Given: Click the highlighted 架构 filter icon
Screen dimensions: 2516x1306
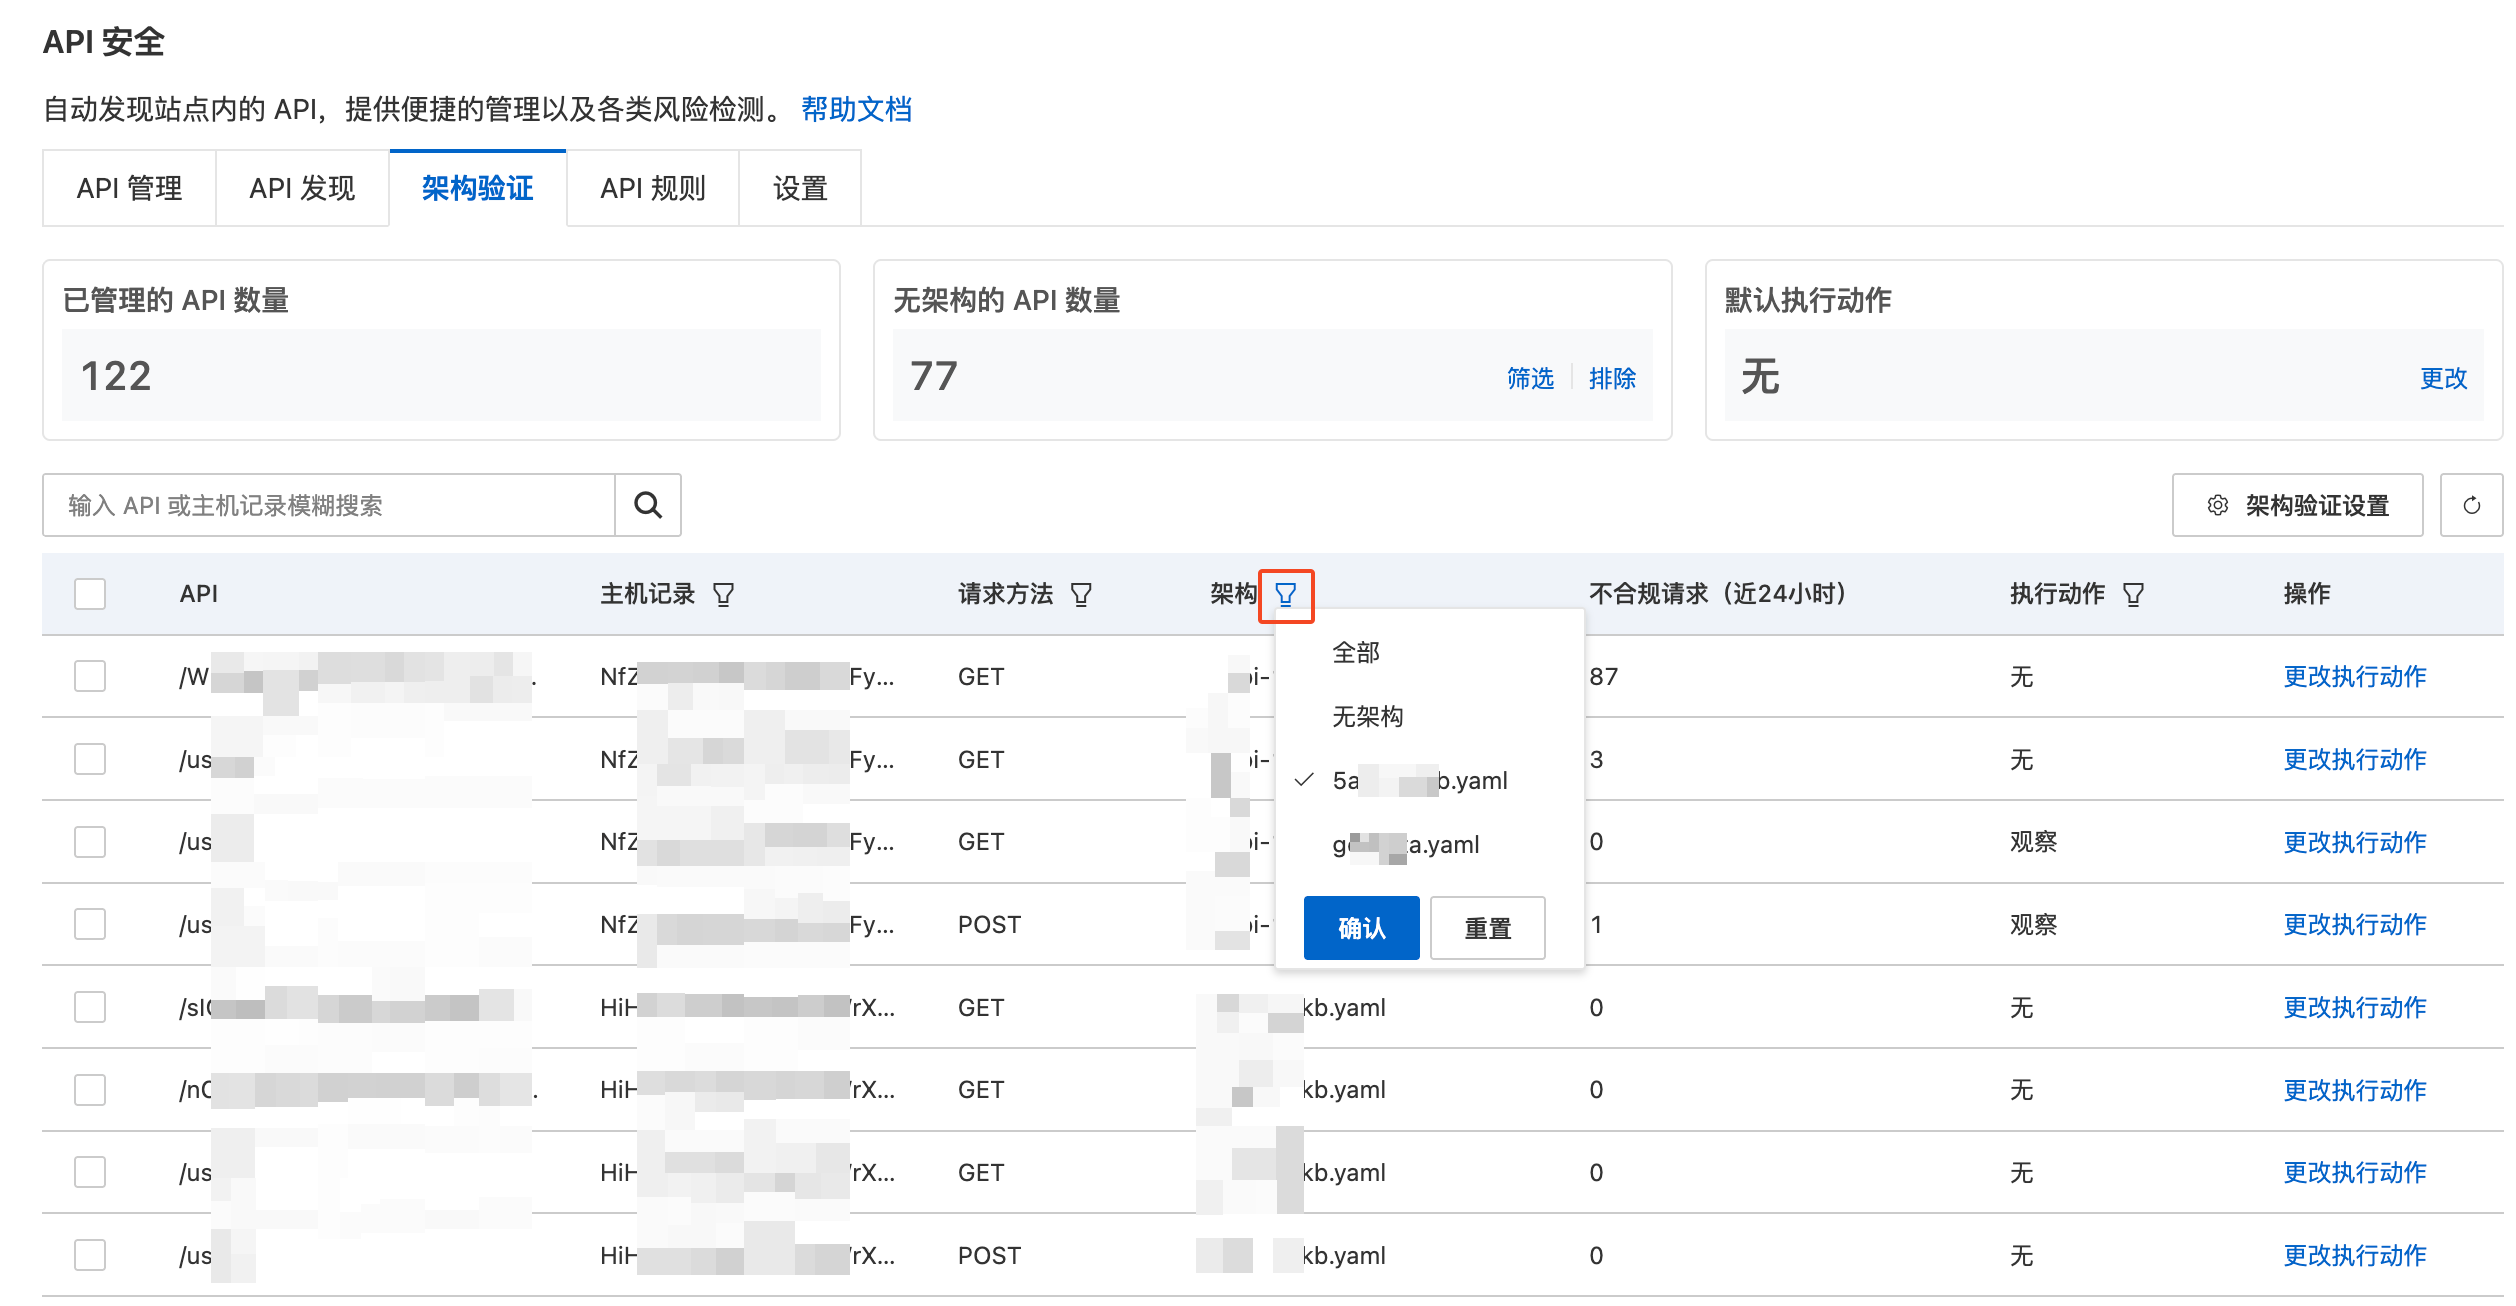Looking at the screenshot, I should pyautogui.click(x=1286, y=595).
